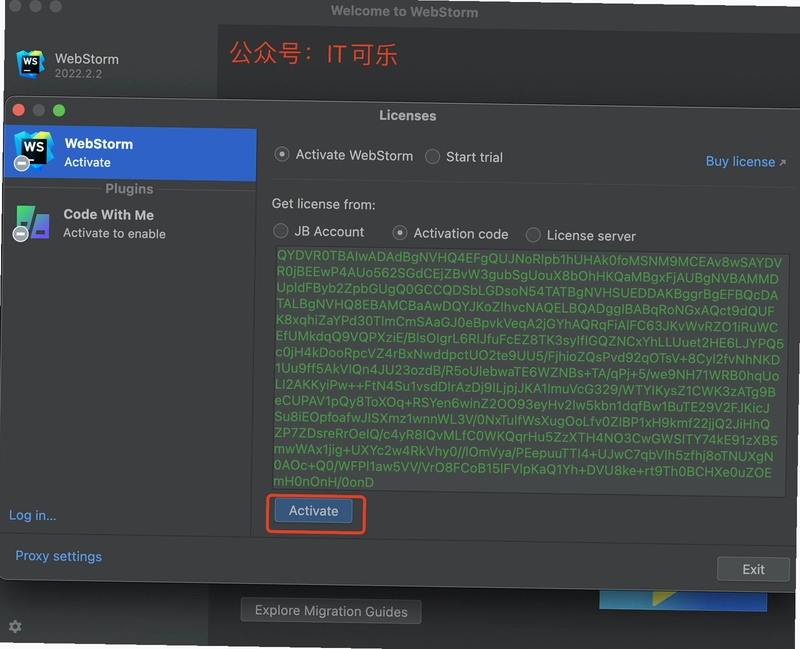Open the Buy license link
Screen dimensions: 800x649
click(x=745, y=162)
